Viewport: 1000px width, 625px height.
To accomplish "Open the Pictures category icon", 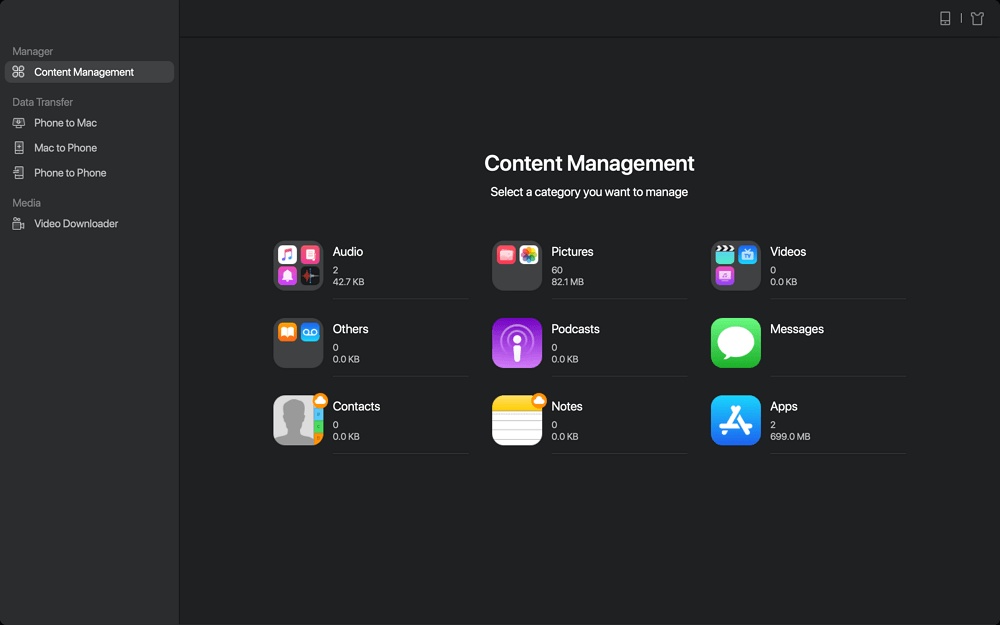I will coord(517,265).
